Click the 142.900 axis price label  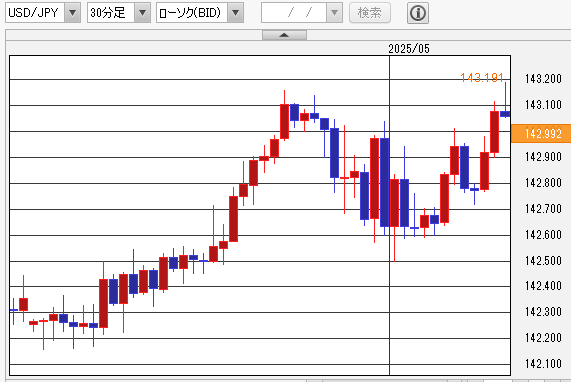click(543, 157)
